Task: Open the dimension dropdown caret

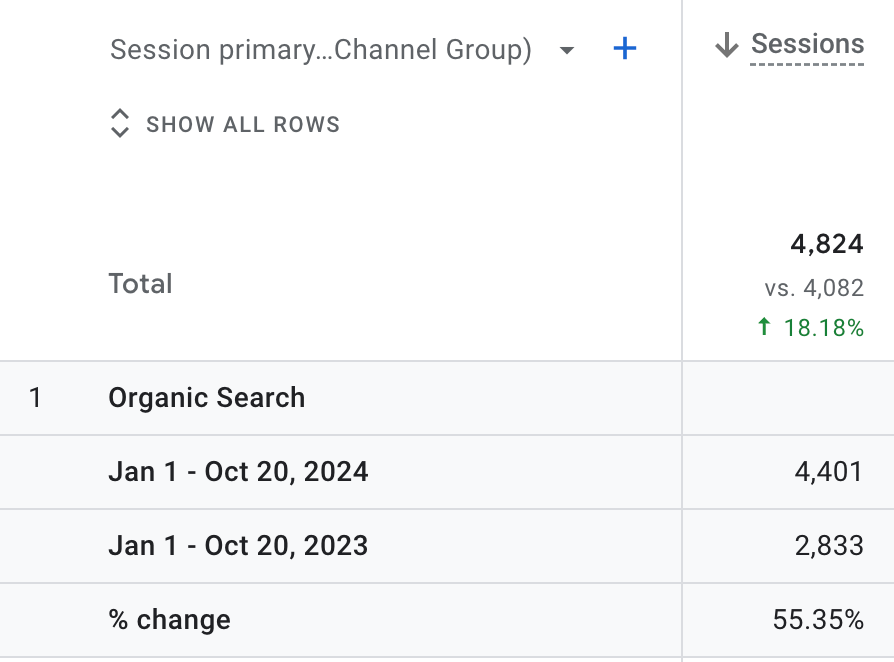Action: [x=567, y=50]
